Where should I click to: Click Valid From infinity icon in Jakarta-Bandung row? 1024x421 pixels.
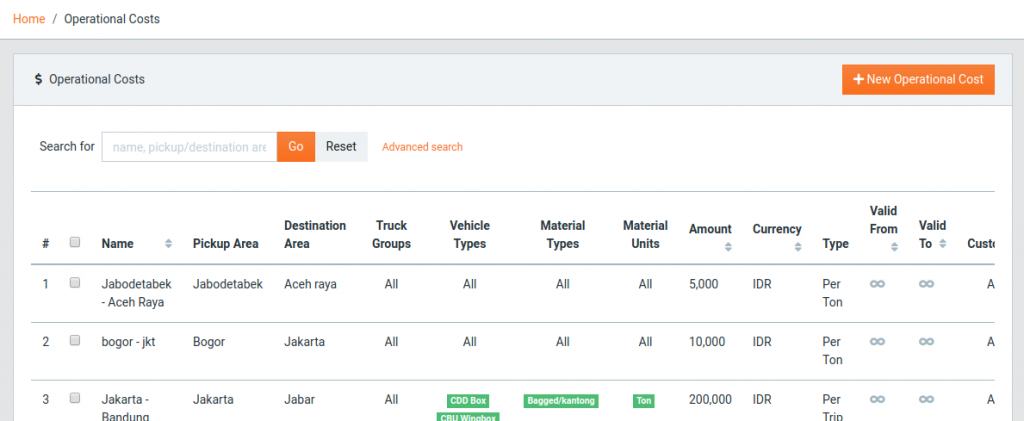(877, 399)
